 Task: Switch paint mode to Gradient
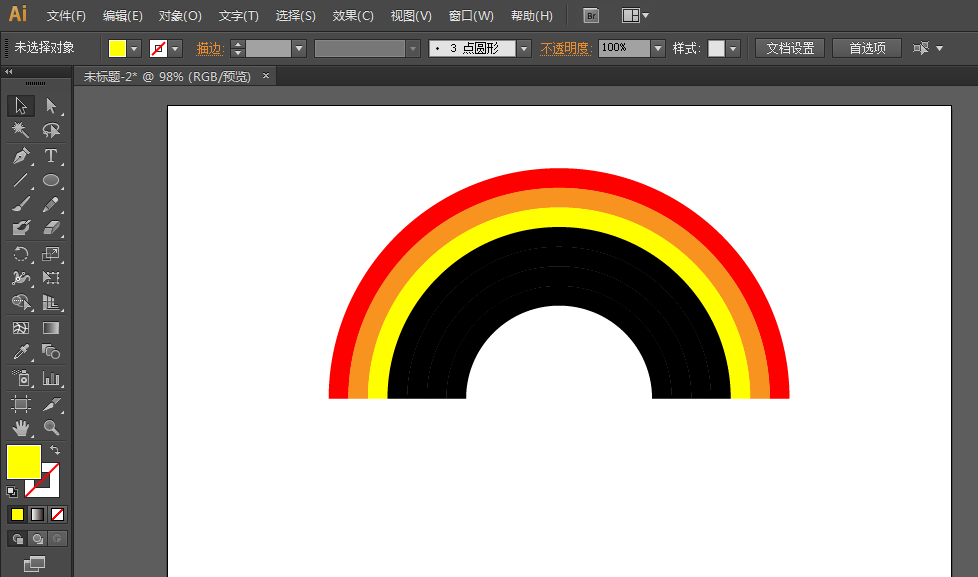(x=37, y=515)
